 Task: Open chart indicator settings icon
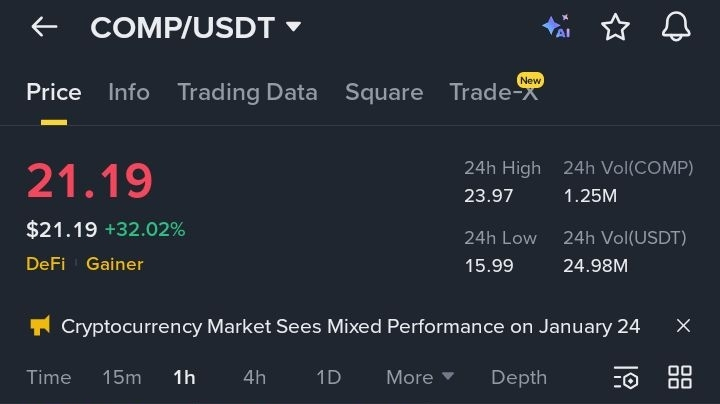click(x=626, y=377)
